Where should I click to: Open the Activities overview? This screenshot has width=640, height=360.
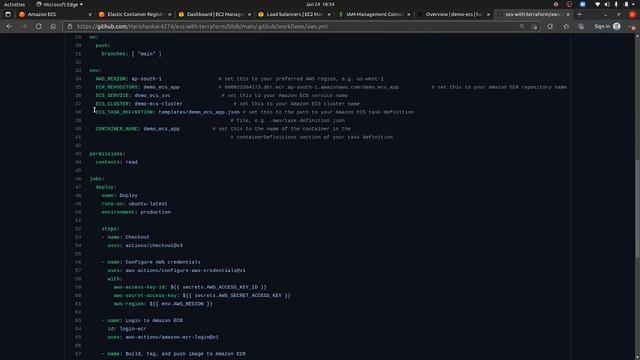coord(14,4)
